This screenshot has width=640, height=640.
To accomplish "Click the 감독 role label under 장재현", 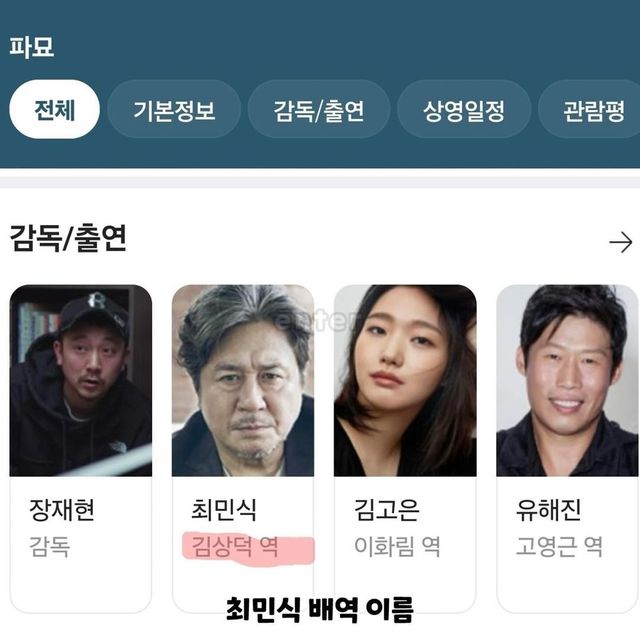I will [x=50, y=547].
